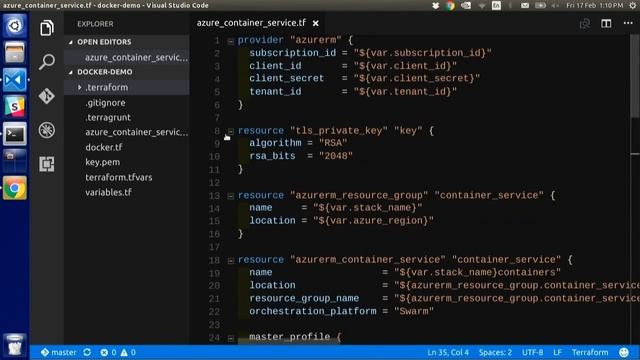Click the "2048" rsa_bits value
Screen dimensions: 640x360
coord(336,156)
